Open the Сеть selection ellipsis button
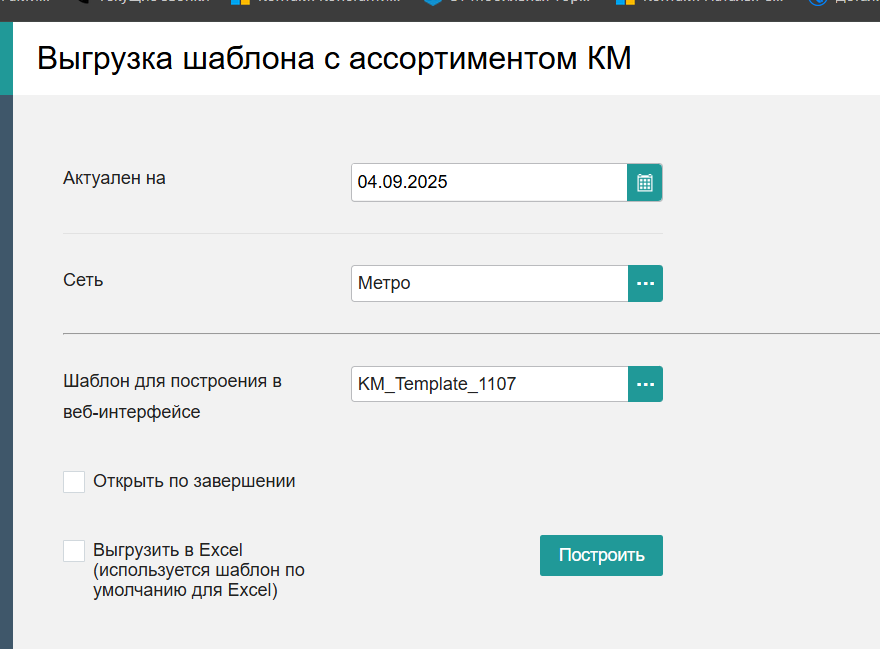 click(x=645, y=284)
